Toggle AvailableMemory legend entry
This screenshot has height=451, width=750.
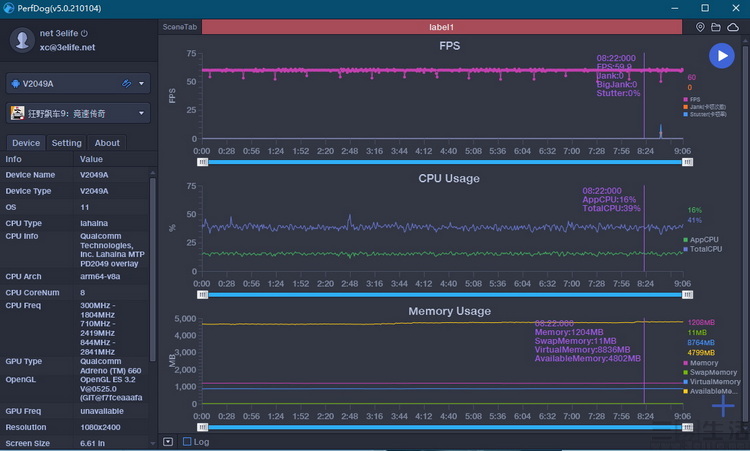point(710,391)
